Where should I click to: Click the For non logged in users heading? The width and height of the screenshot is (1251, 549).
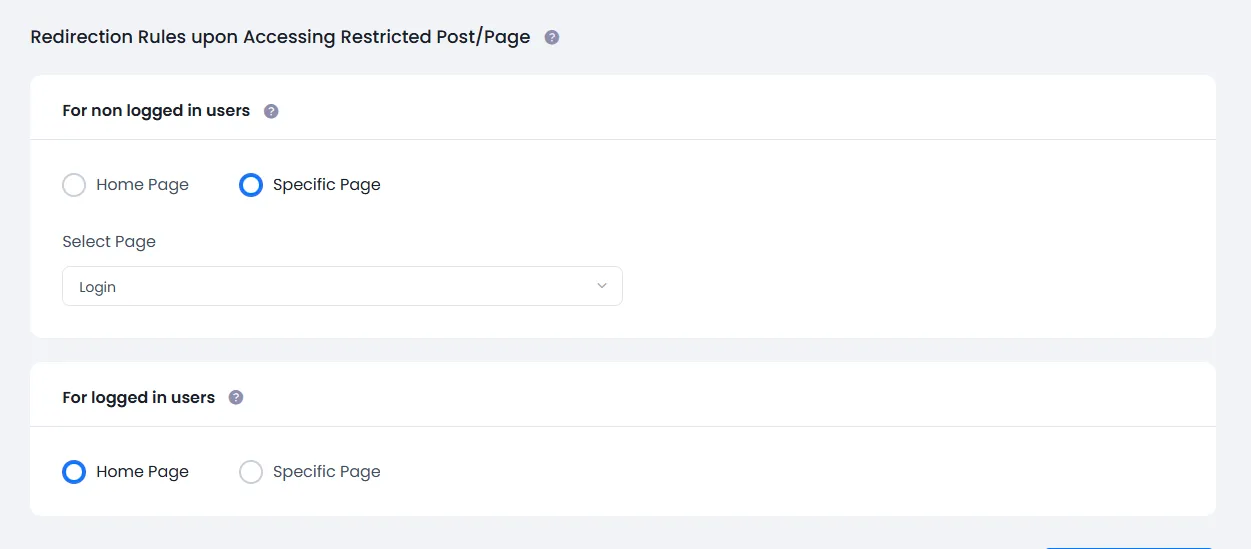[156, 111]
